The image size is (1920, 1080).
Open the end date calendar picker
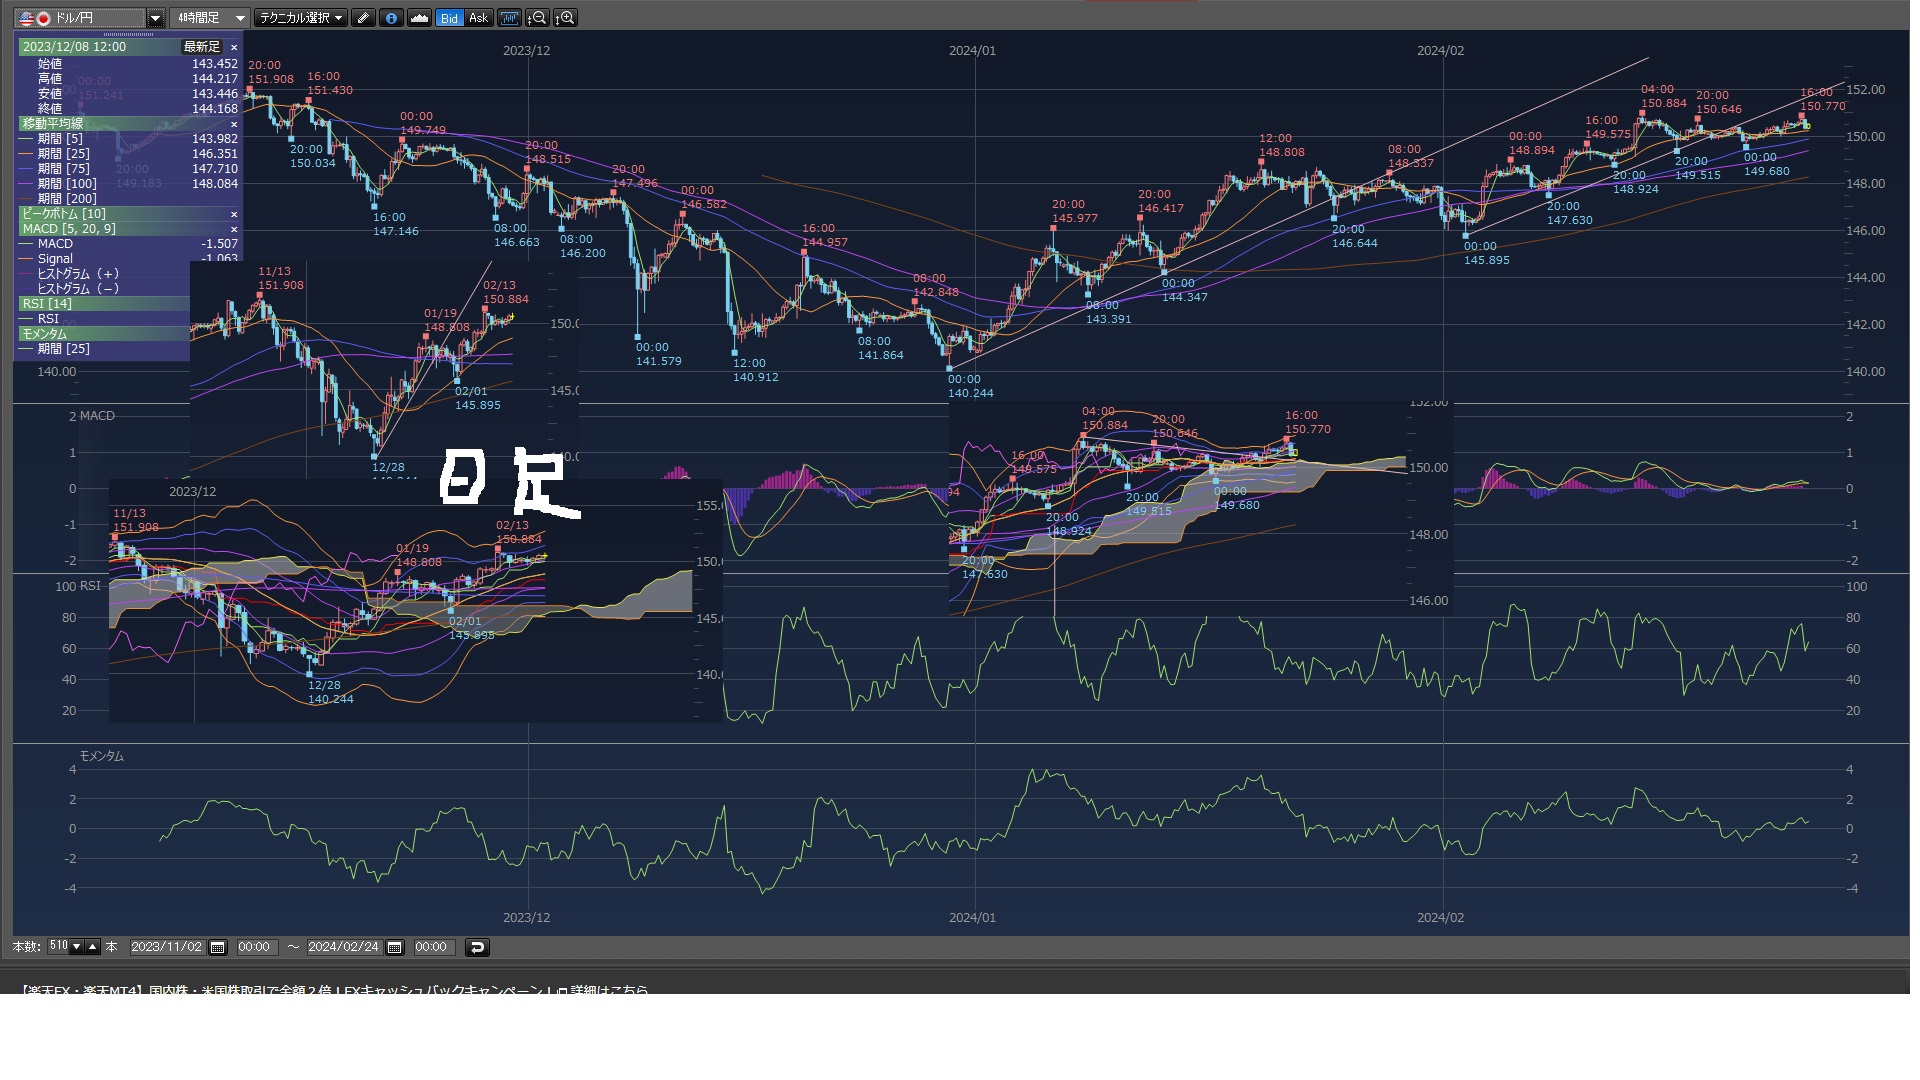click(395, 947)
